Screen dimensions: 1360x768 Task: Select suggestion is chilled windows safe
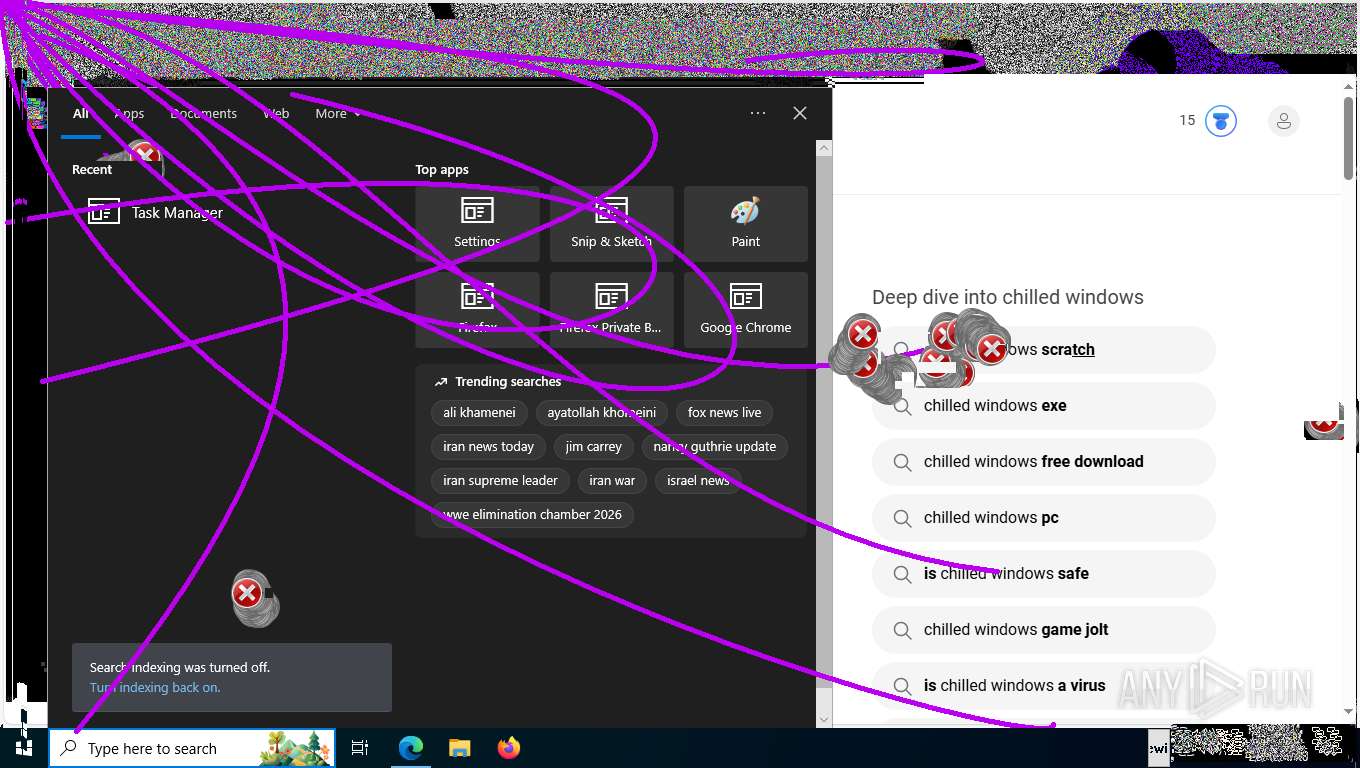click(x=1043, y=574)
